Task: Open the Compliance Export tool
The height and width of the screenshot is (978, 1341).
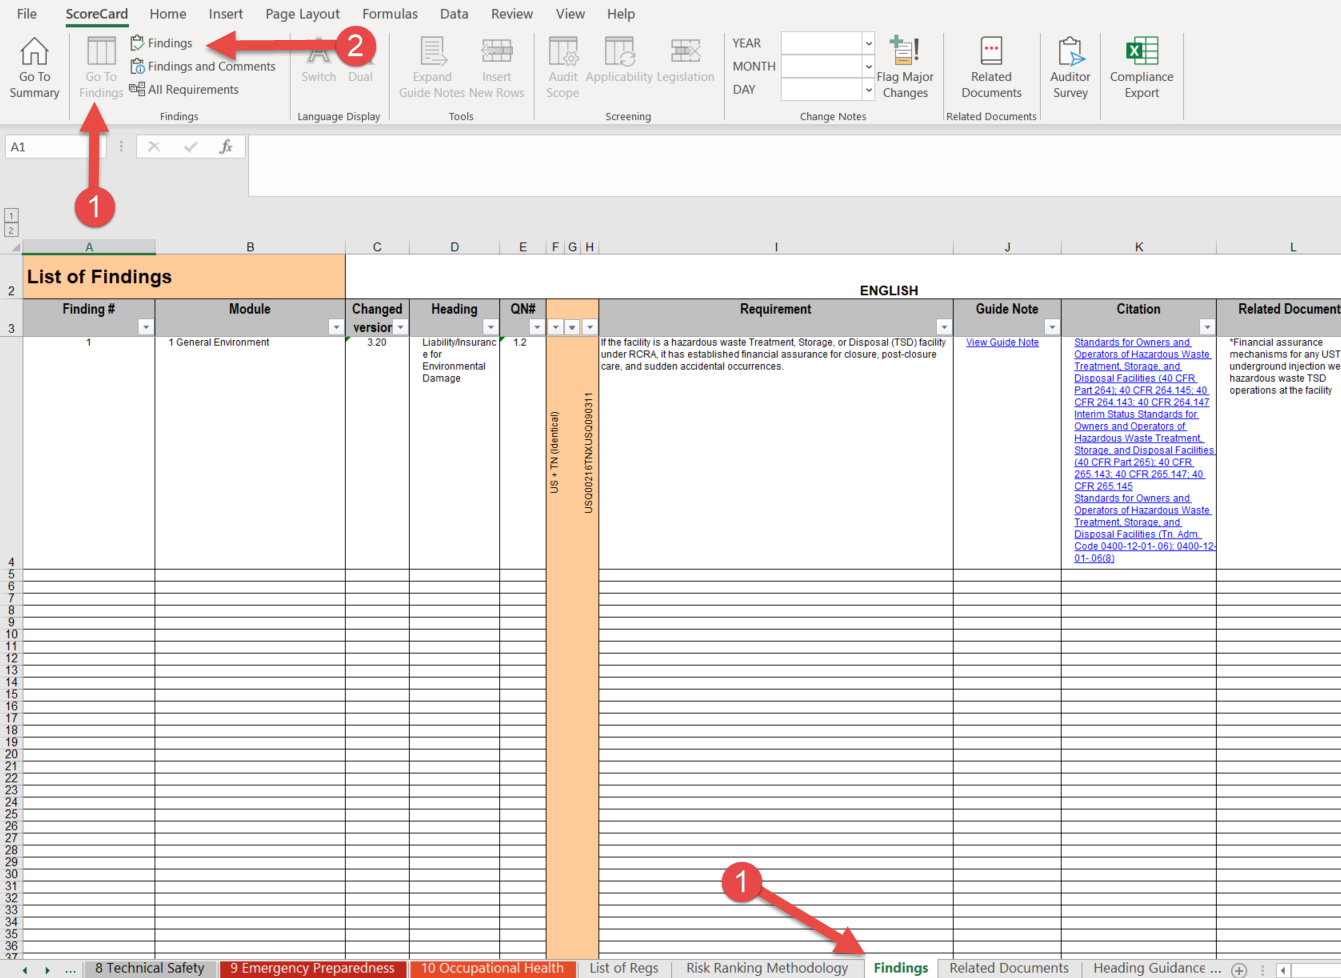Action: point(1141,68)
